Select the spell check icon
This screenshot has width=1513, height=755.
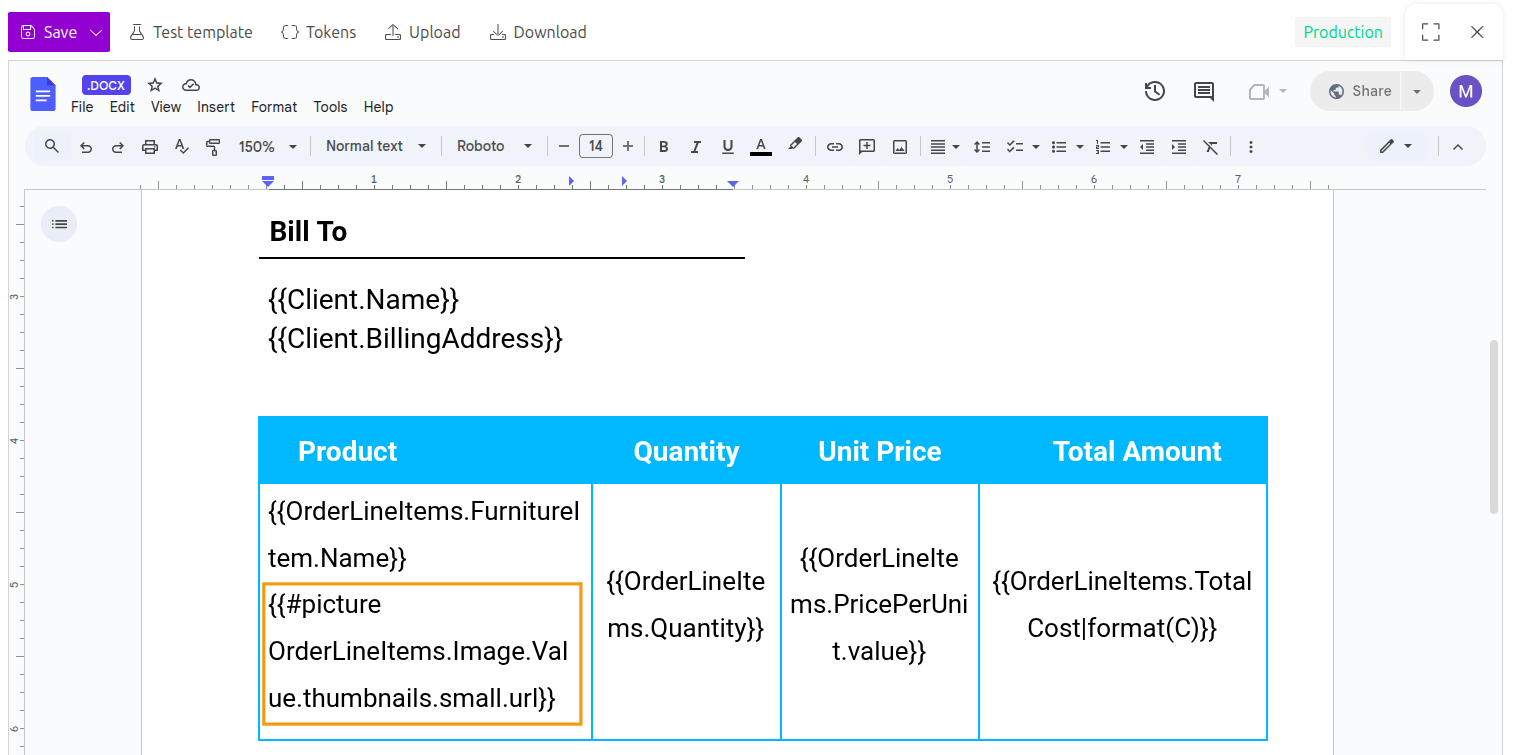pos(181,146)
